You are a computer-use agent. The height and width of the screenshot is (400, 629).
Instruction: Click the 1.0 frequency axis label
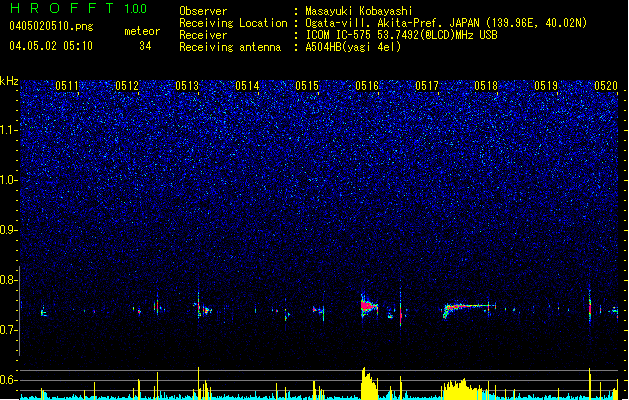9,180
